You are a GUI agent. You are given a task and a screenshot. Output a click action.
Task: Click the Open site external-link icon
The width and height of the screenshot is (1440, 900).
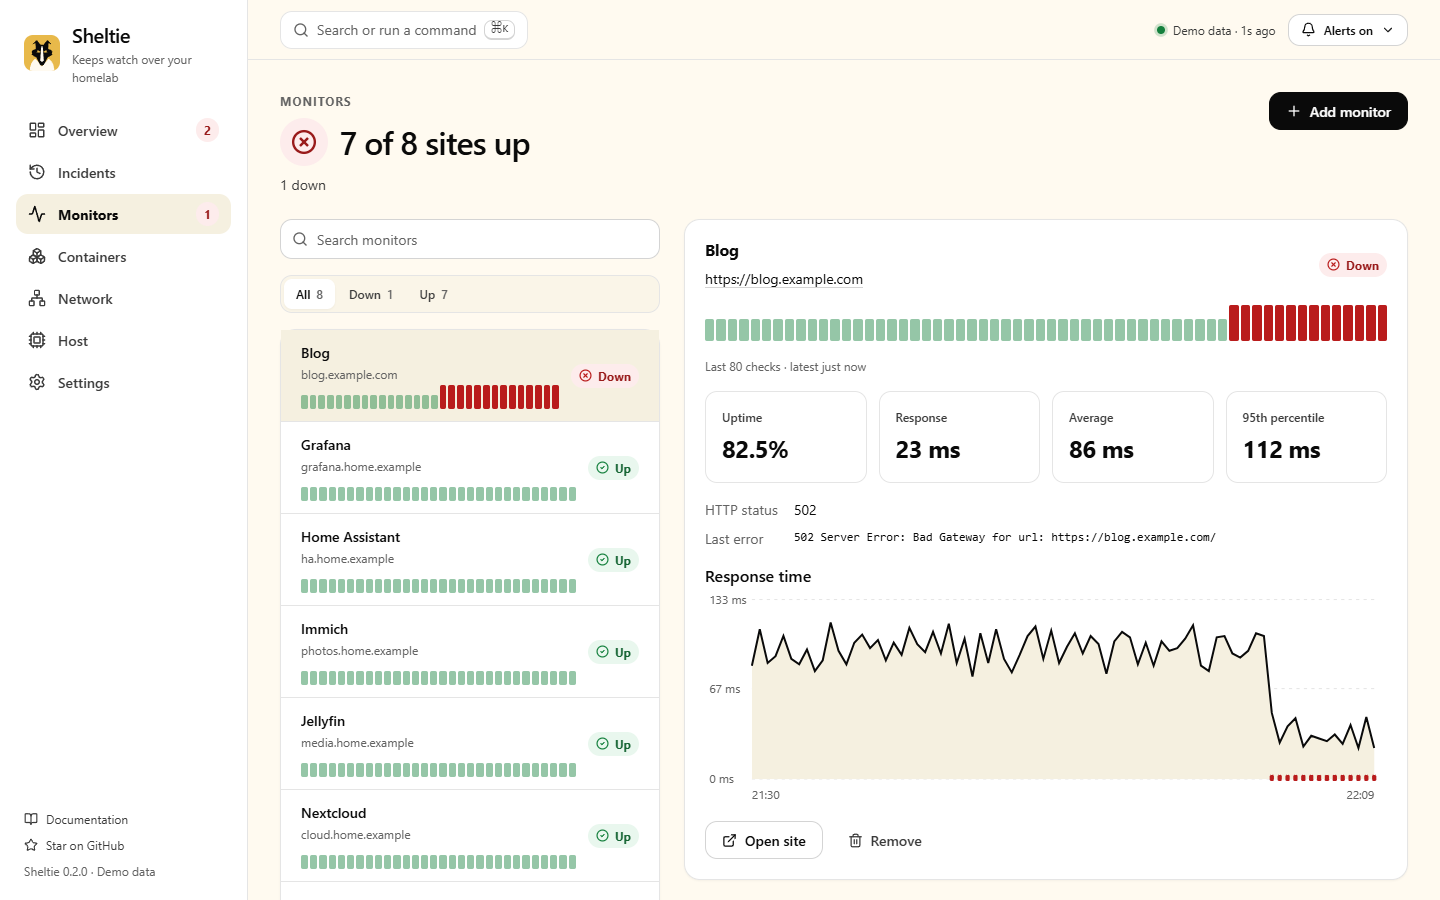pyautogui.click(x=730, y=841)
